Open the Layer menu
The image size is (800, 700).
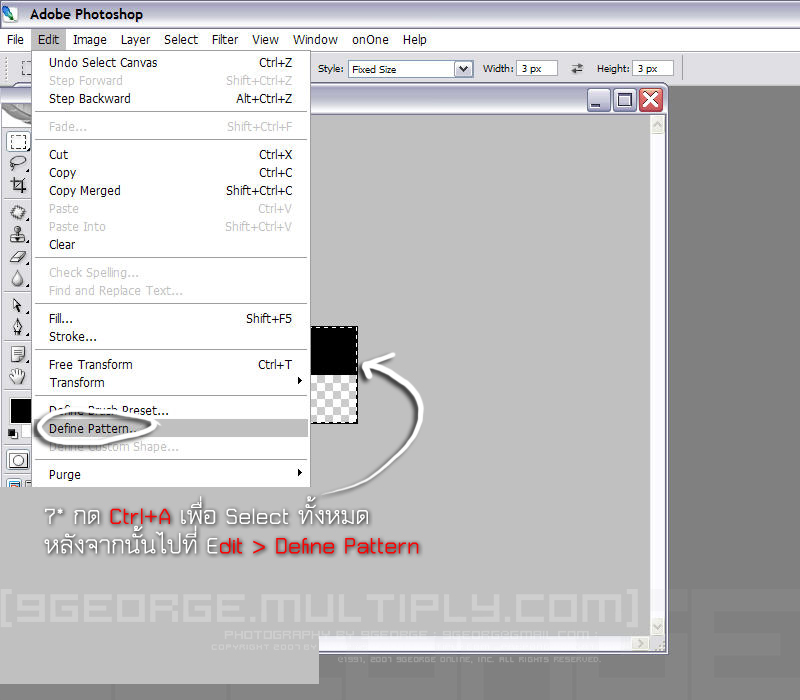[x=135, y=40]
